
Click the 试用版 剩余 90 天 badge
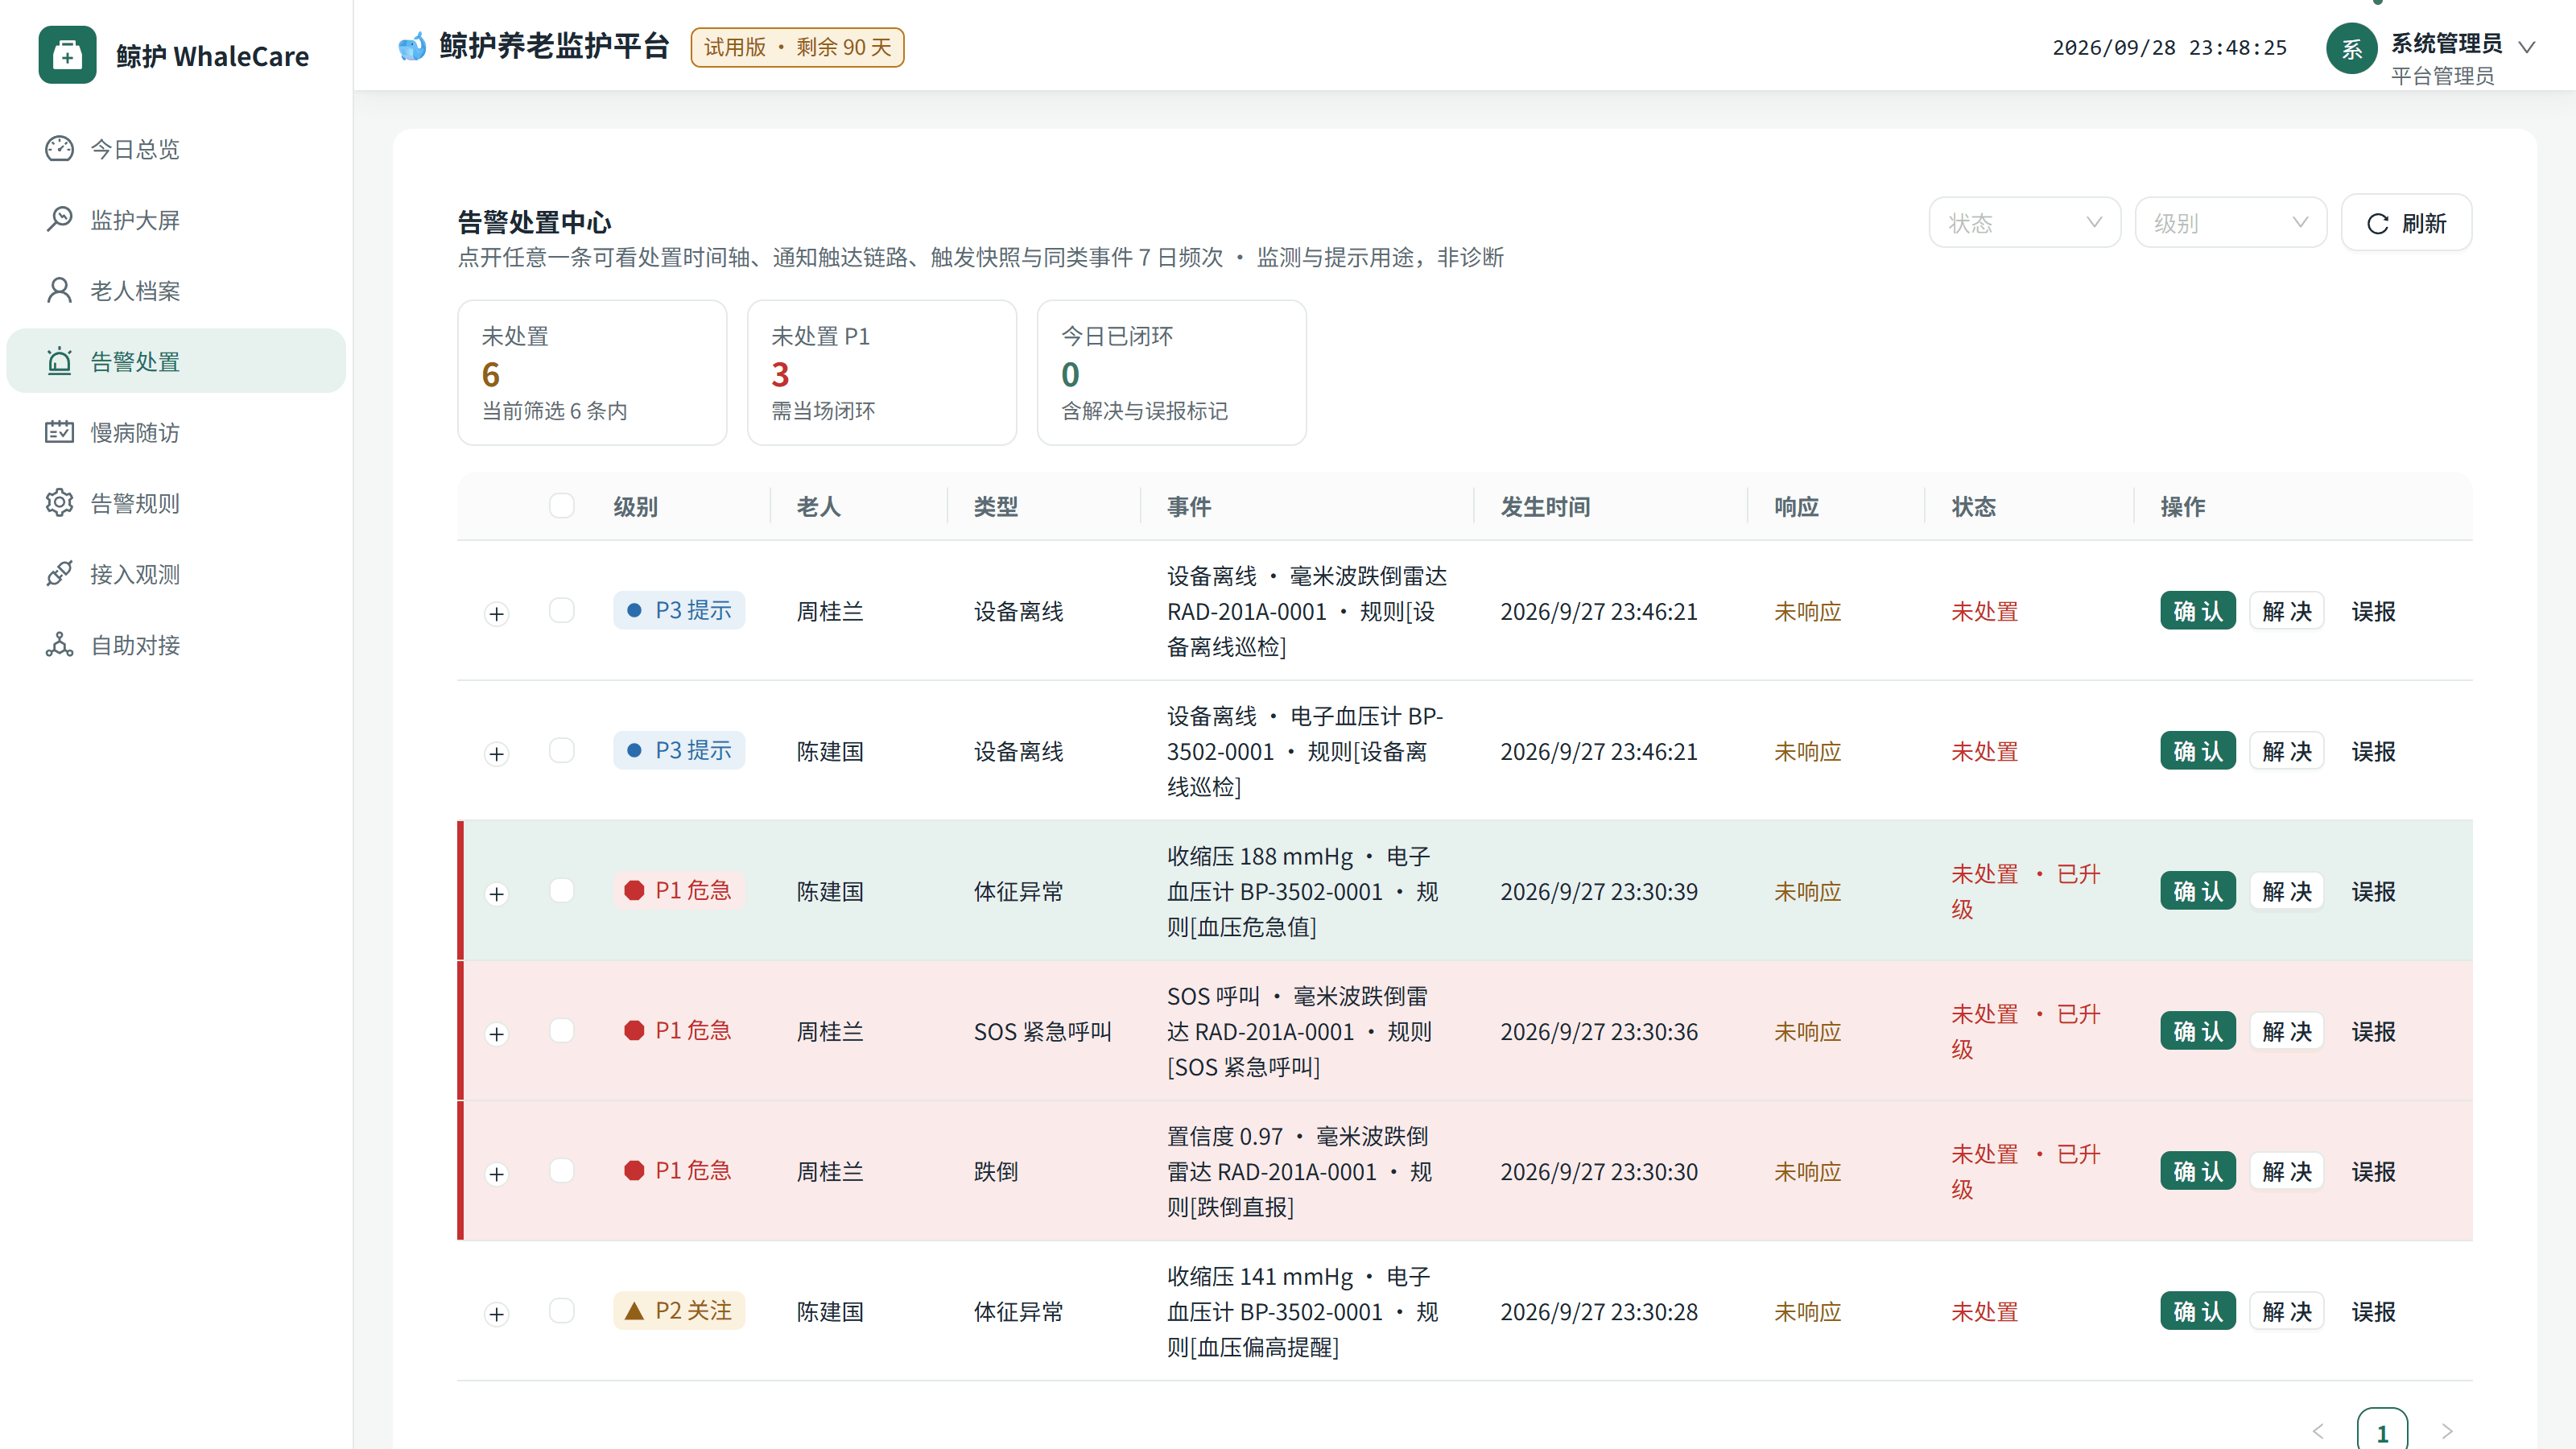click(797, 47)
